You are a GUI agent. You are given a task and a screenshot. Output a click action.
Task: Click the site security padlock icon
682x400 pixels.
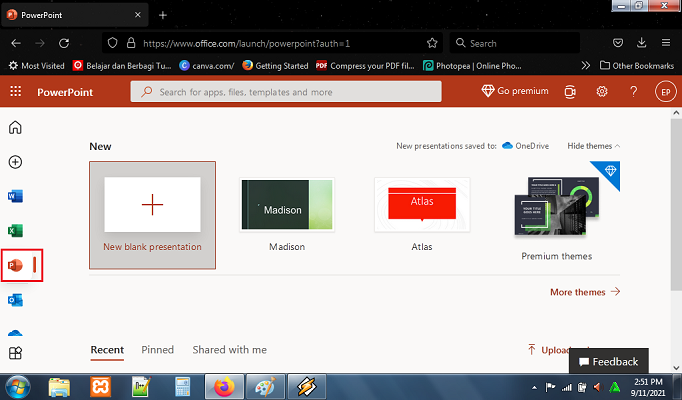131,43
